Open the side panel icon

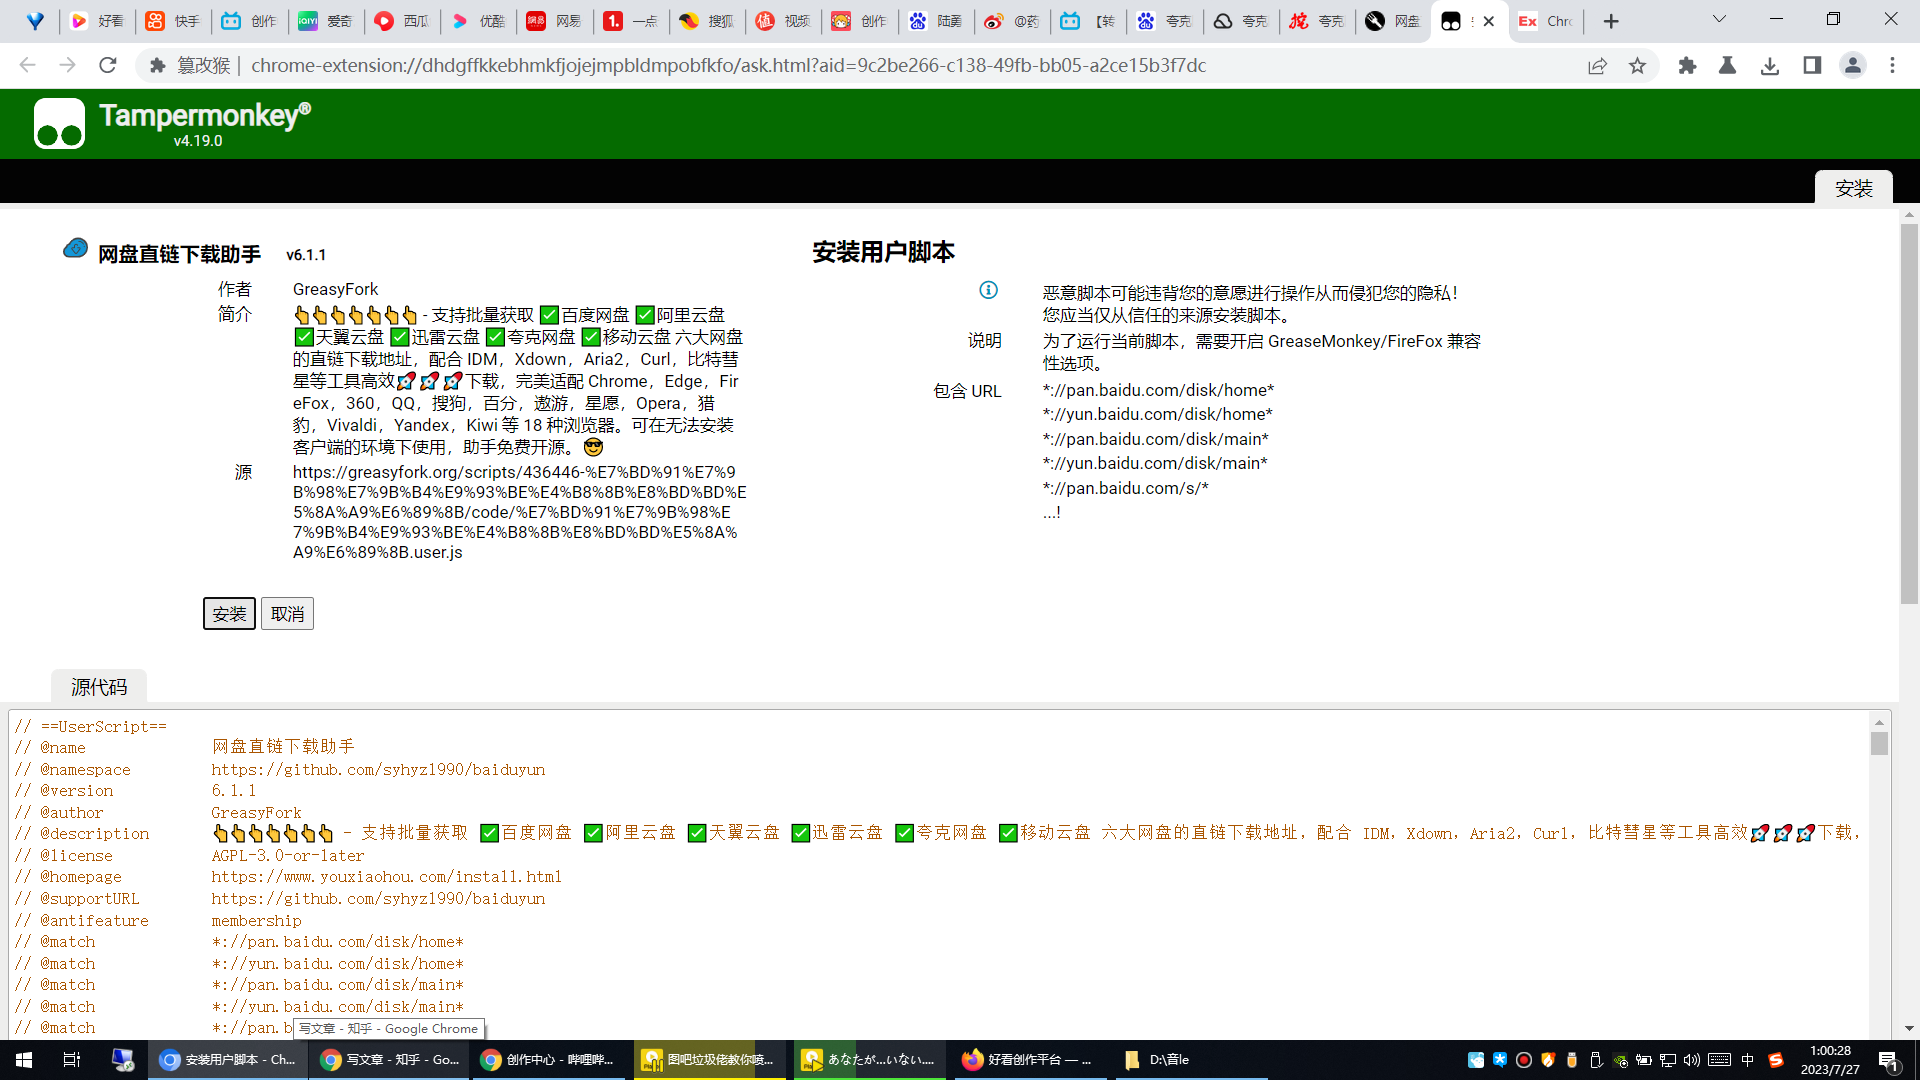(x=1812, y=66)
